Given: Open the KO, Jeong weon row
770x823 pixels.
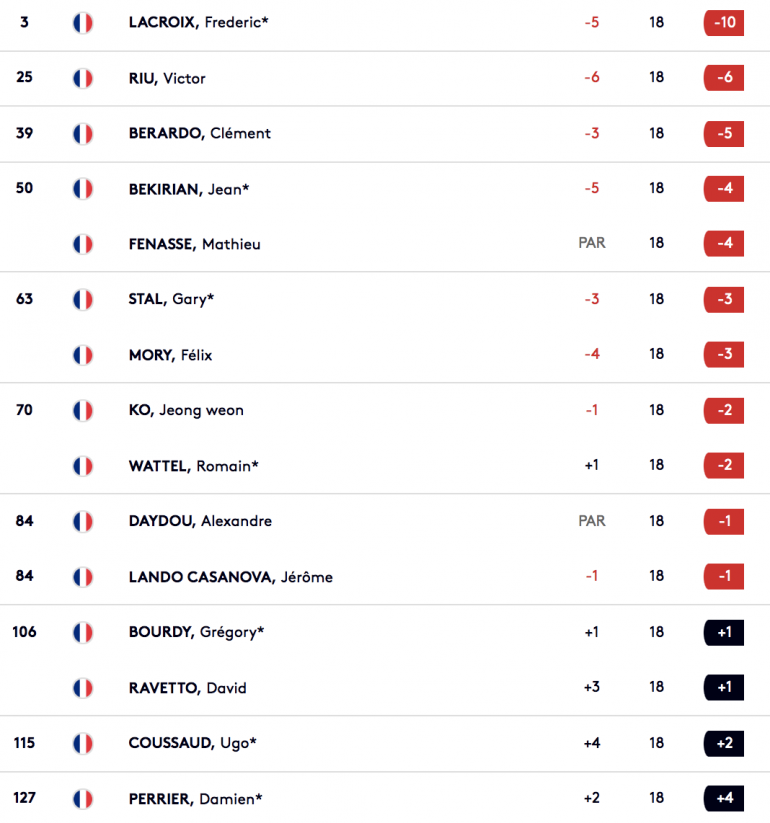Looking at the screenshot, I should [385, 410].
